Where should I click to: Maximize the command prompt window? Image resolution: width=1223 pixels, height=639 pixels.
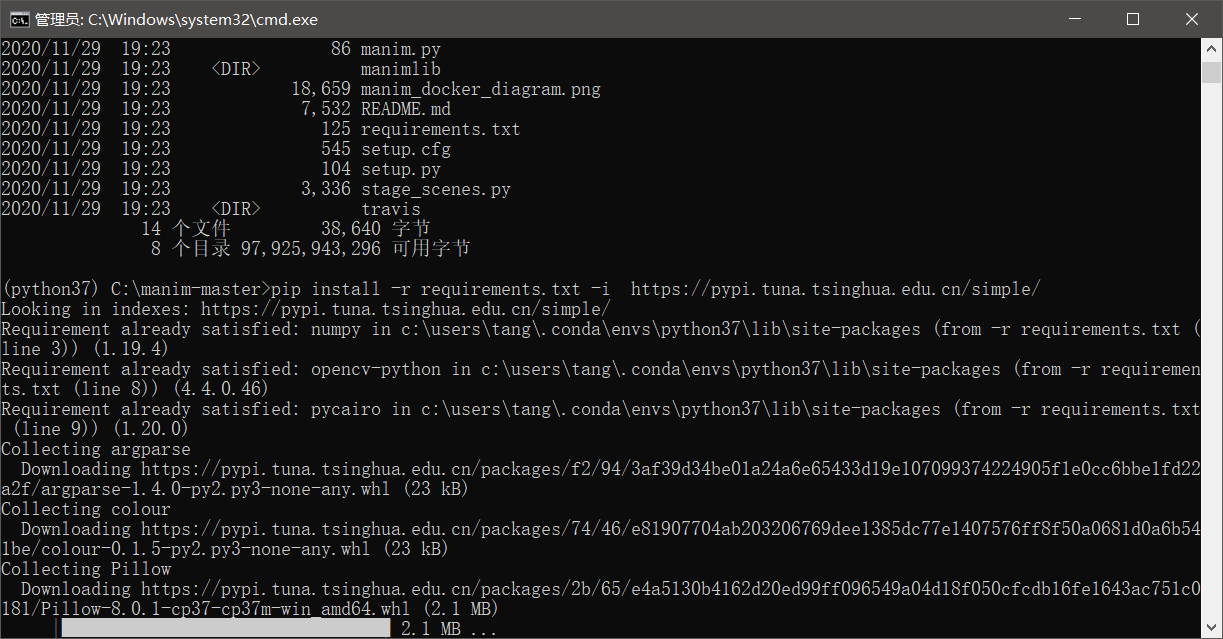pos(1133,19)
